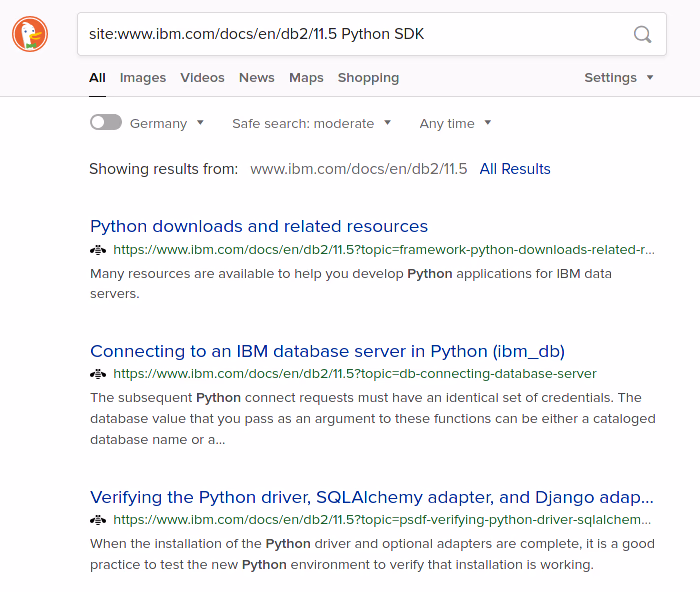Click favicon beside Python downloads result URL

tap(98, 250)
